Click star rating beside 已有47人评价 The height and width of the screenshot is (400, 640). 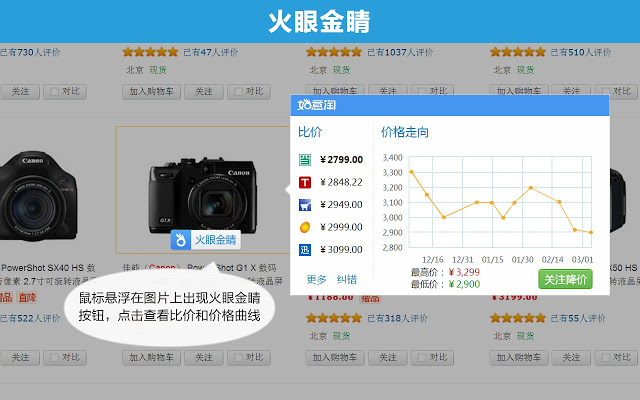(x=150, y=52)
